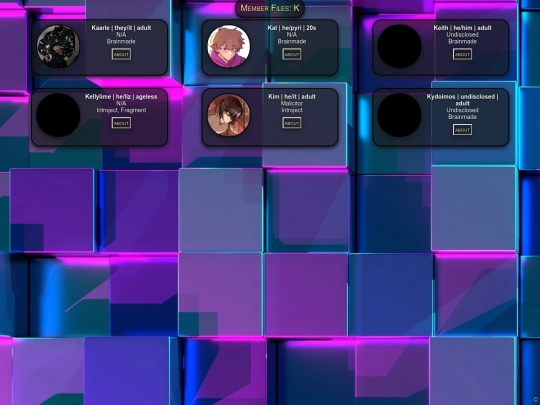This screenshot has height=405, width=540.
Task: Click the 'Brainmade' text on Kaarle's card
Action: click(x=121, y=41)
